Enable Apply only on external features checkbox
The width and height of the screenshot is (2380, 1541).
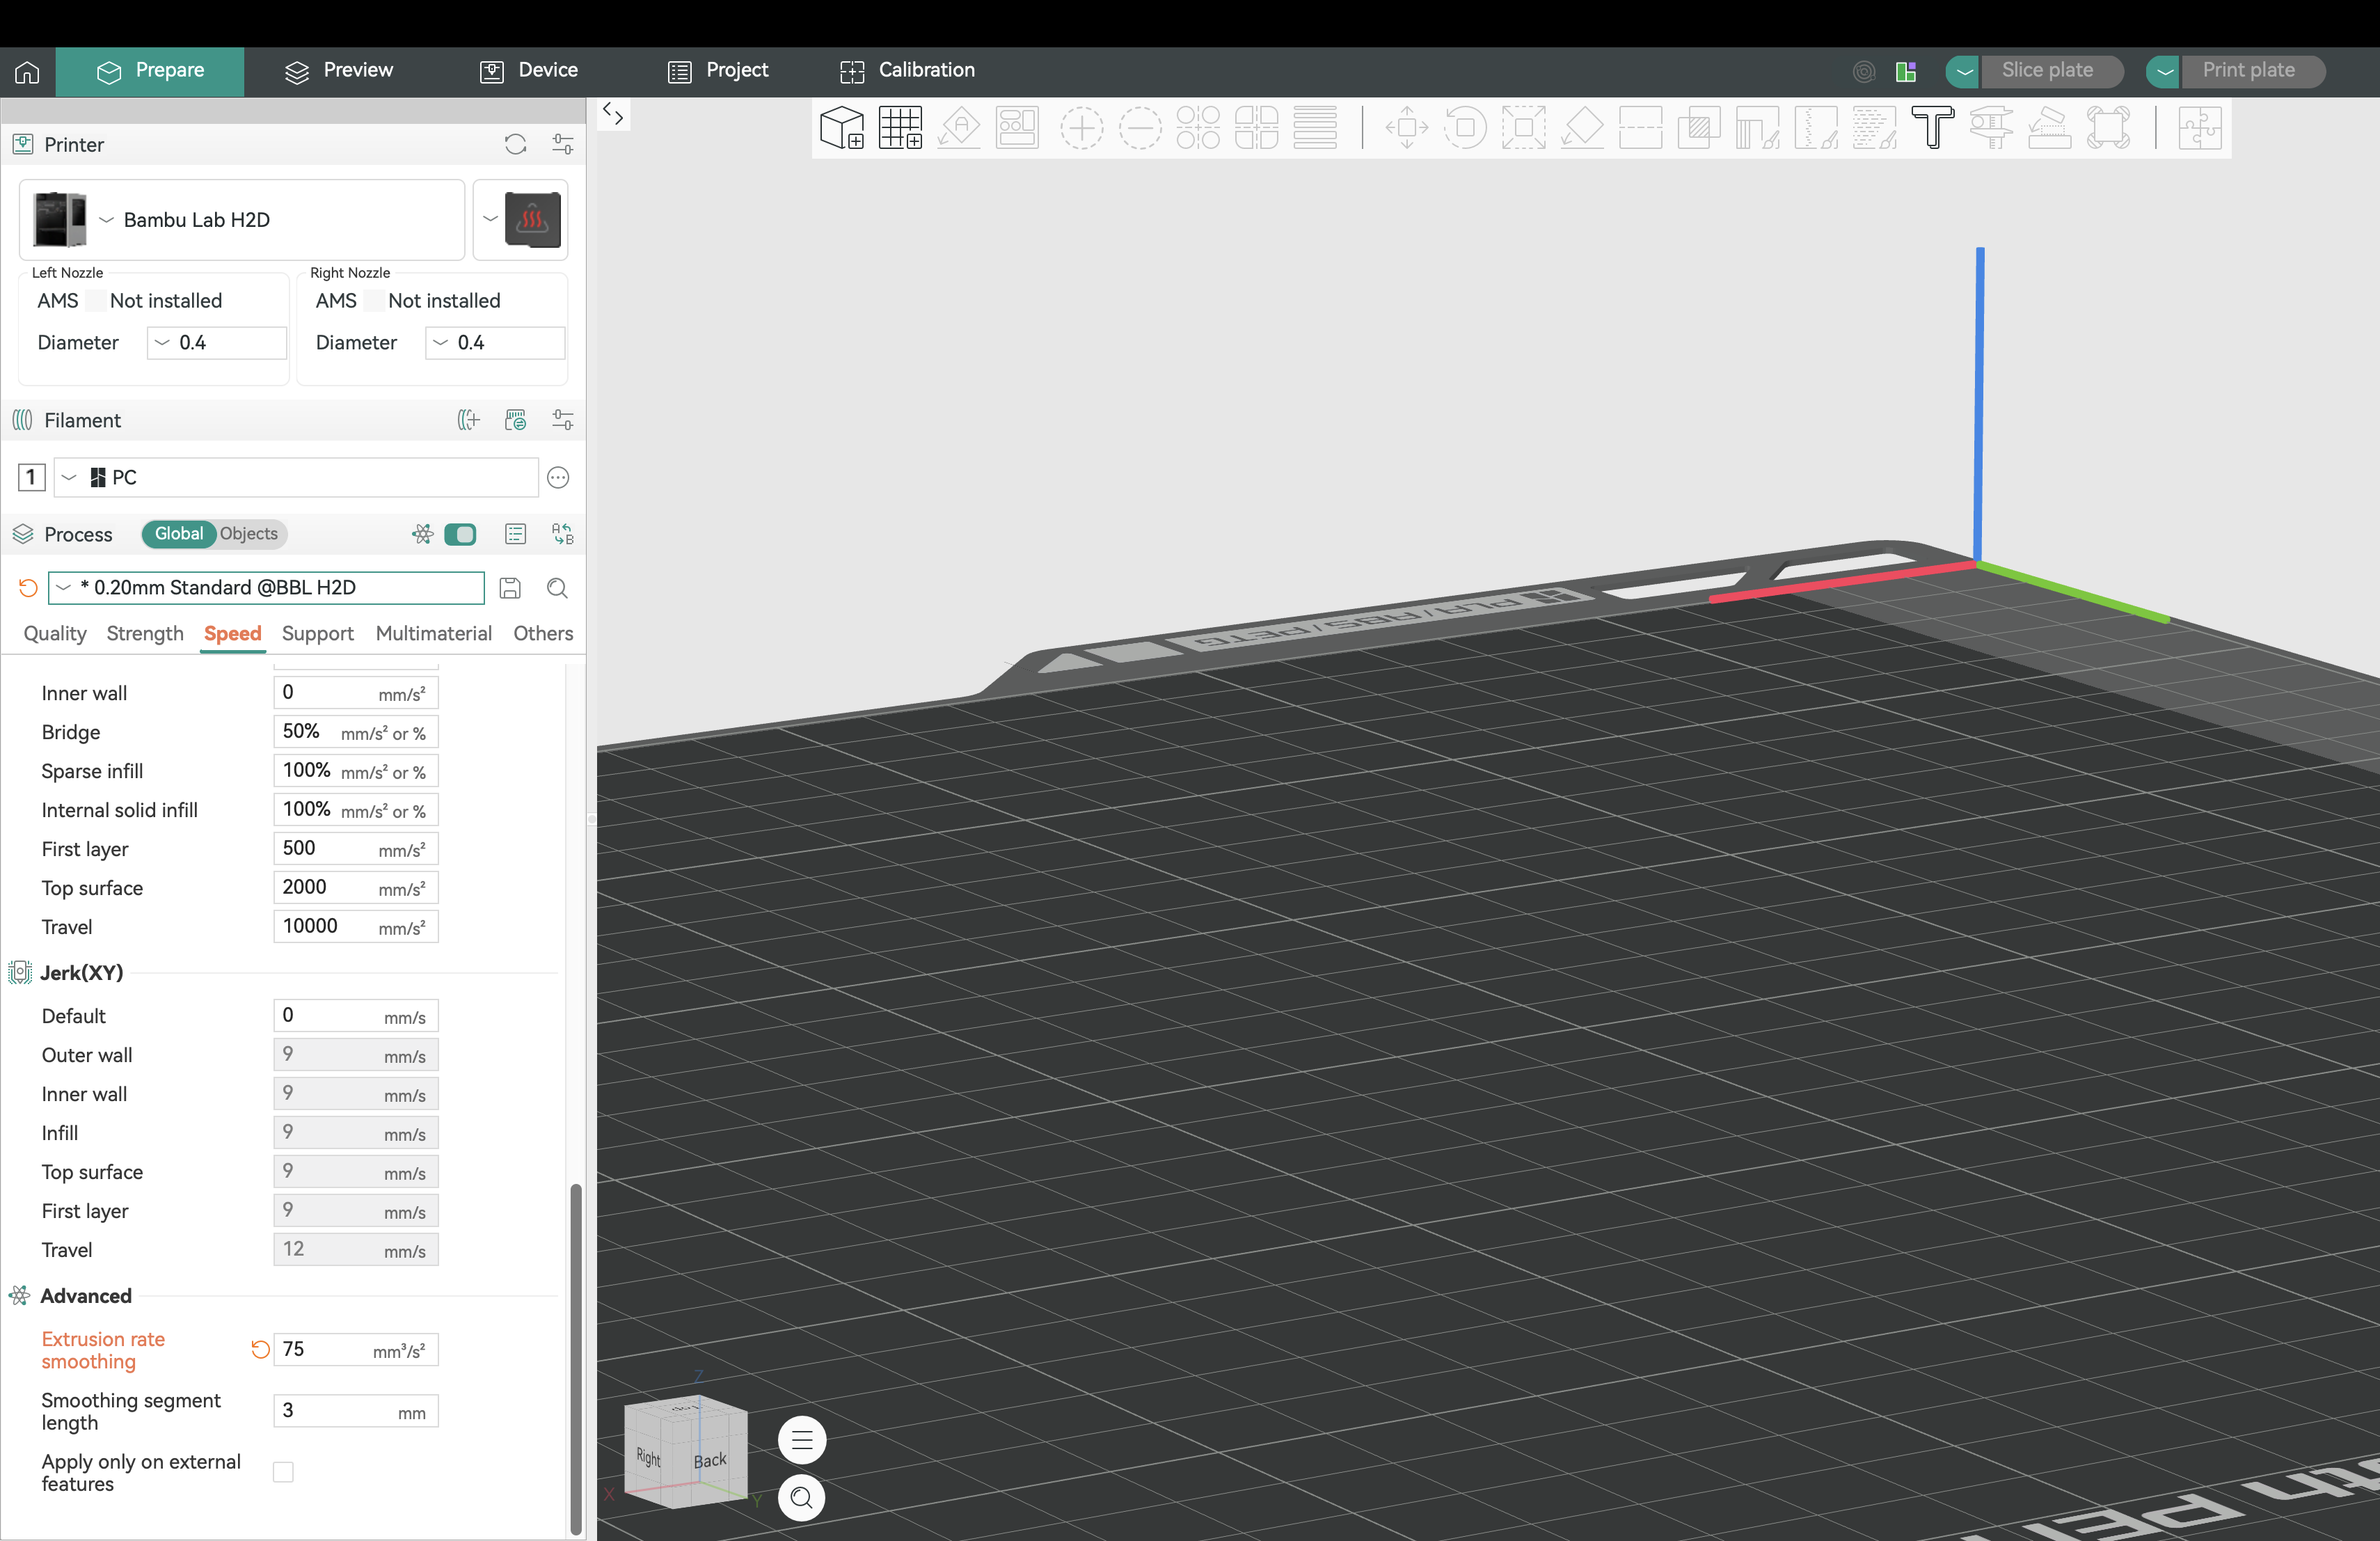click(283, 1472)
